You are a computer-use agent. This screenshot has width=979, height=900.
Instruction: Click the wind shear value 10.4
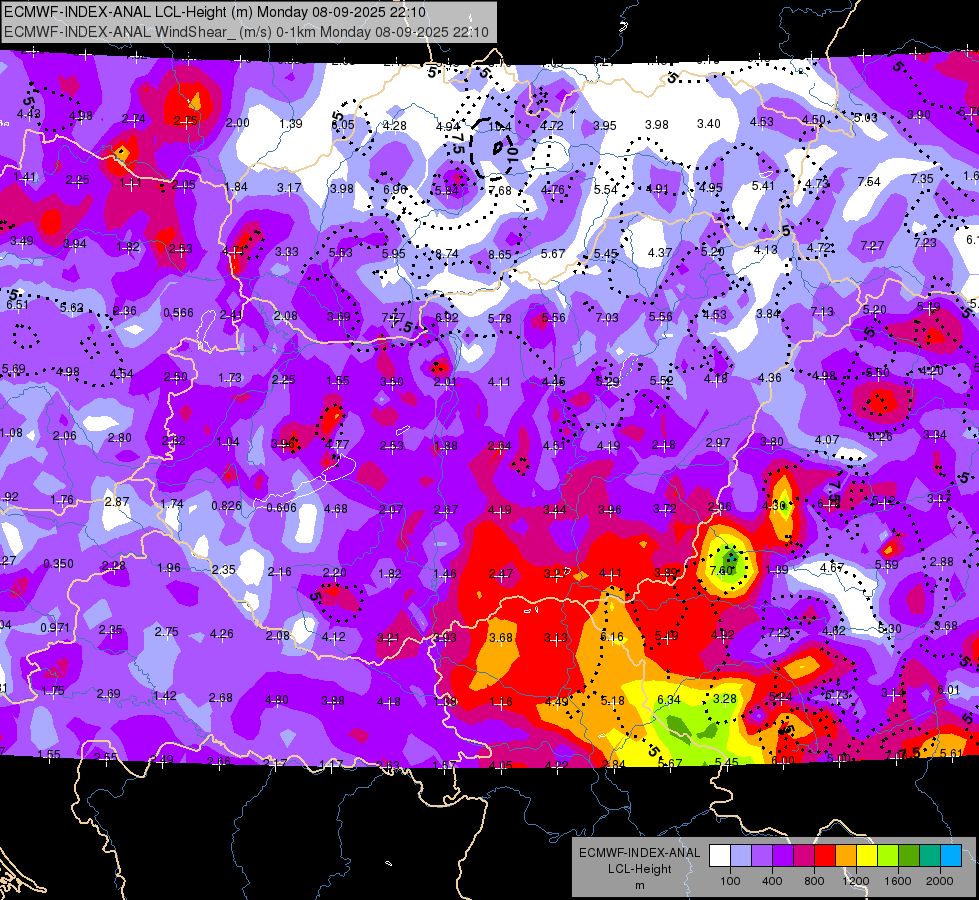499,127
